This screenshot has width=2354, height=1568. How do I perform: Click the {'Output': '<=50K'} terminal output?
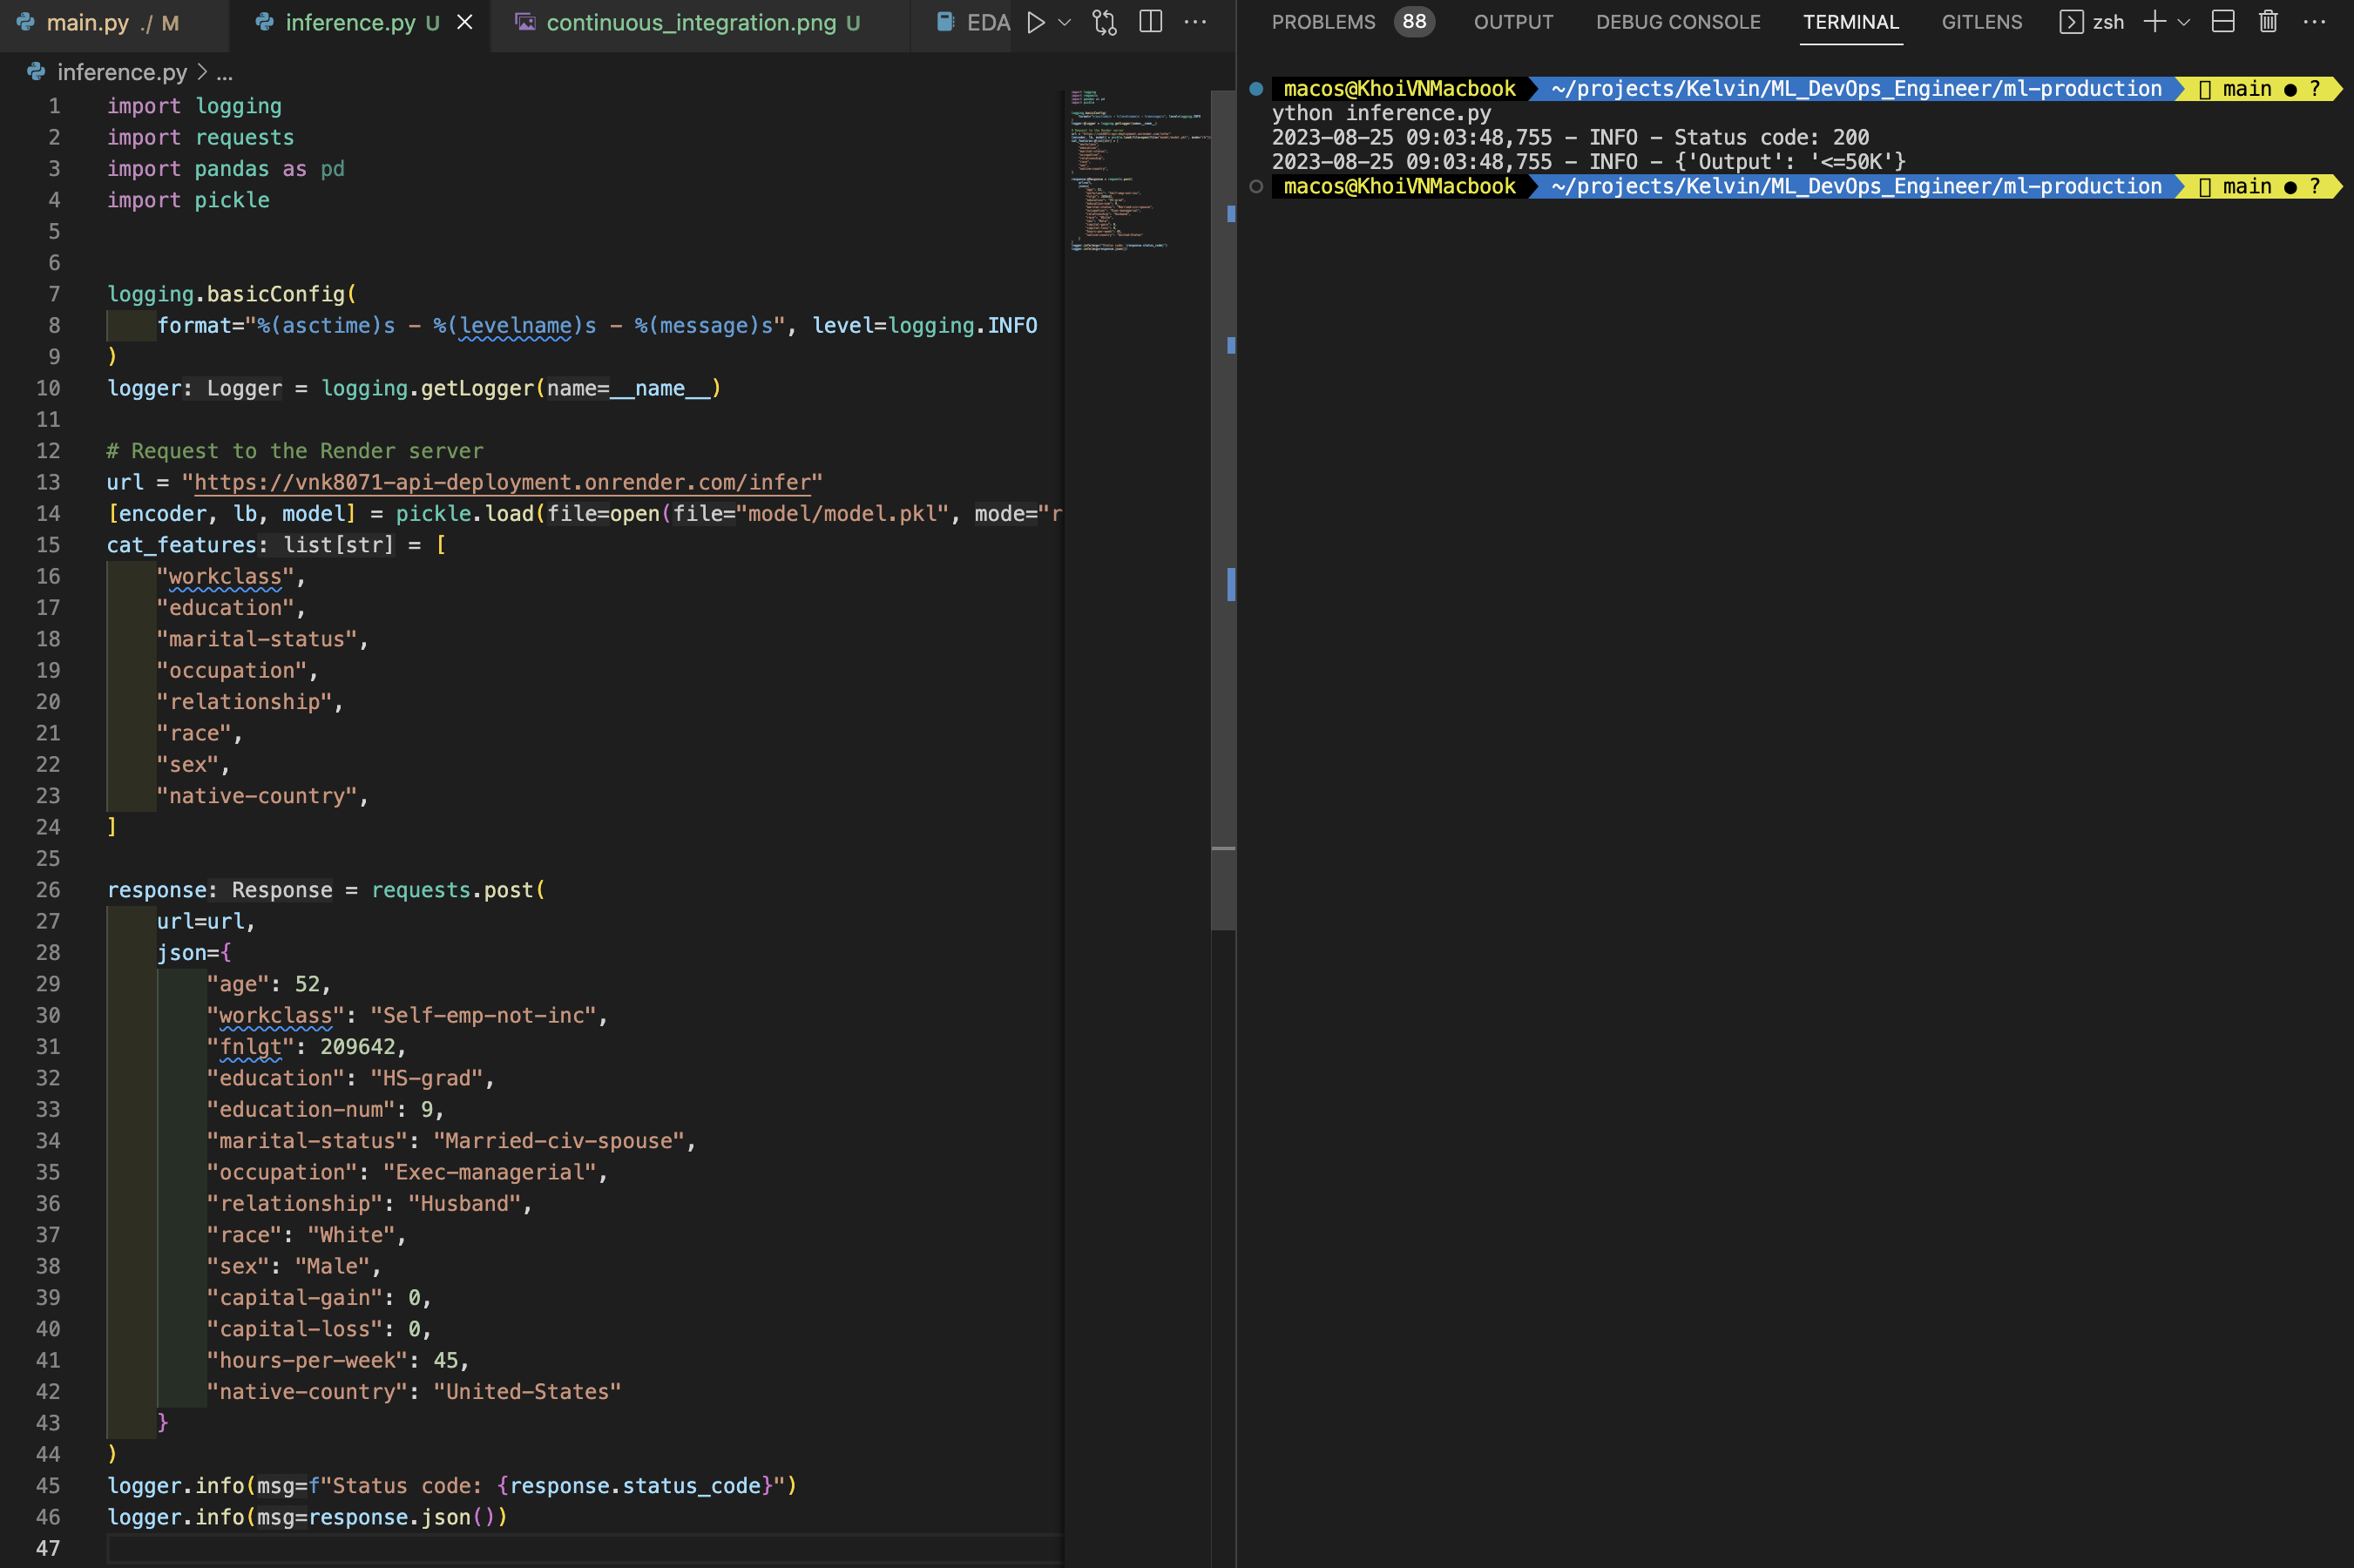(x=1790, y=161)
